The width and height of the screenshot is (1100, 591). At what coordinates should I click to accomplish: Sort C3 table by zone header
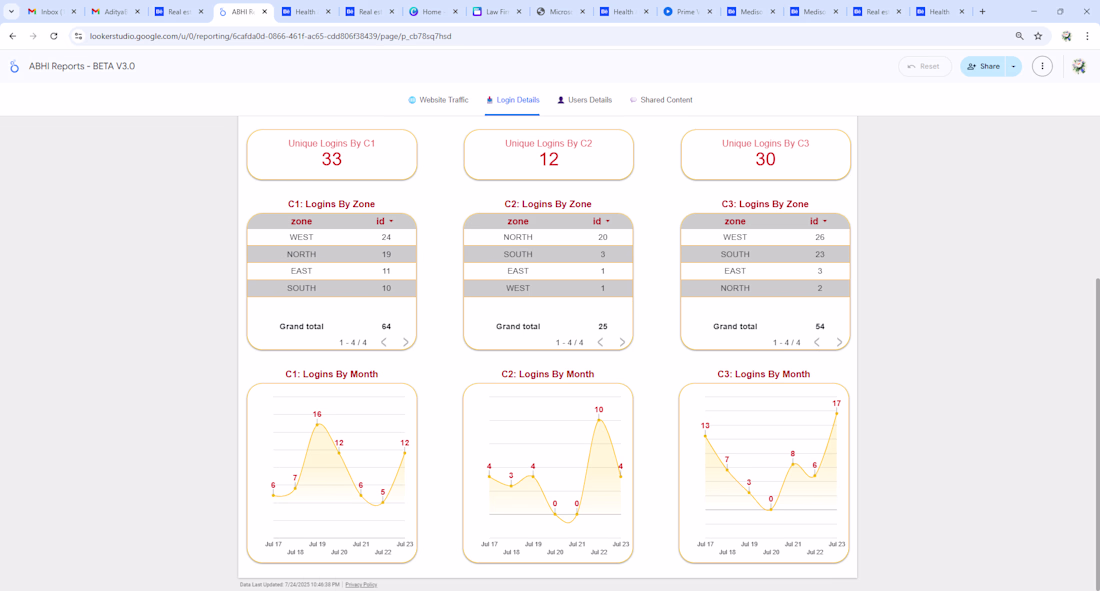click(735, 221)
